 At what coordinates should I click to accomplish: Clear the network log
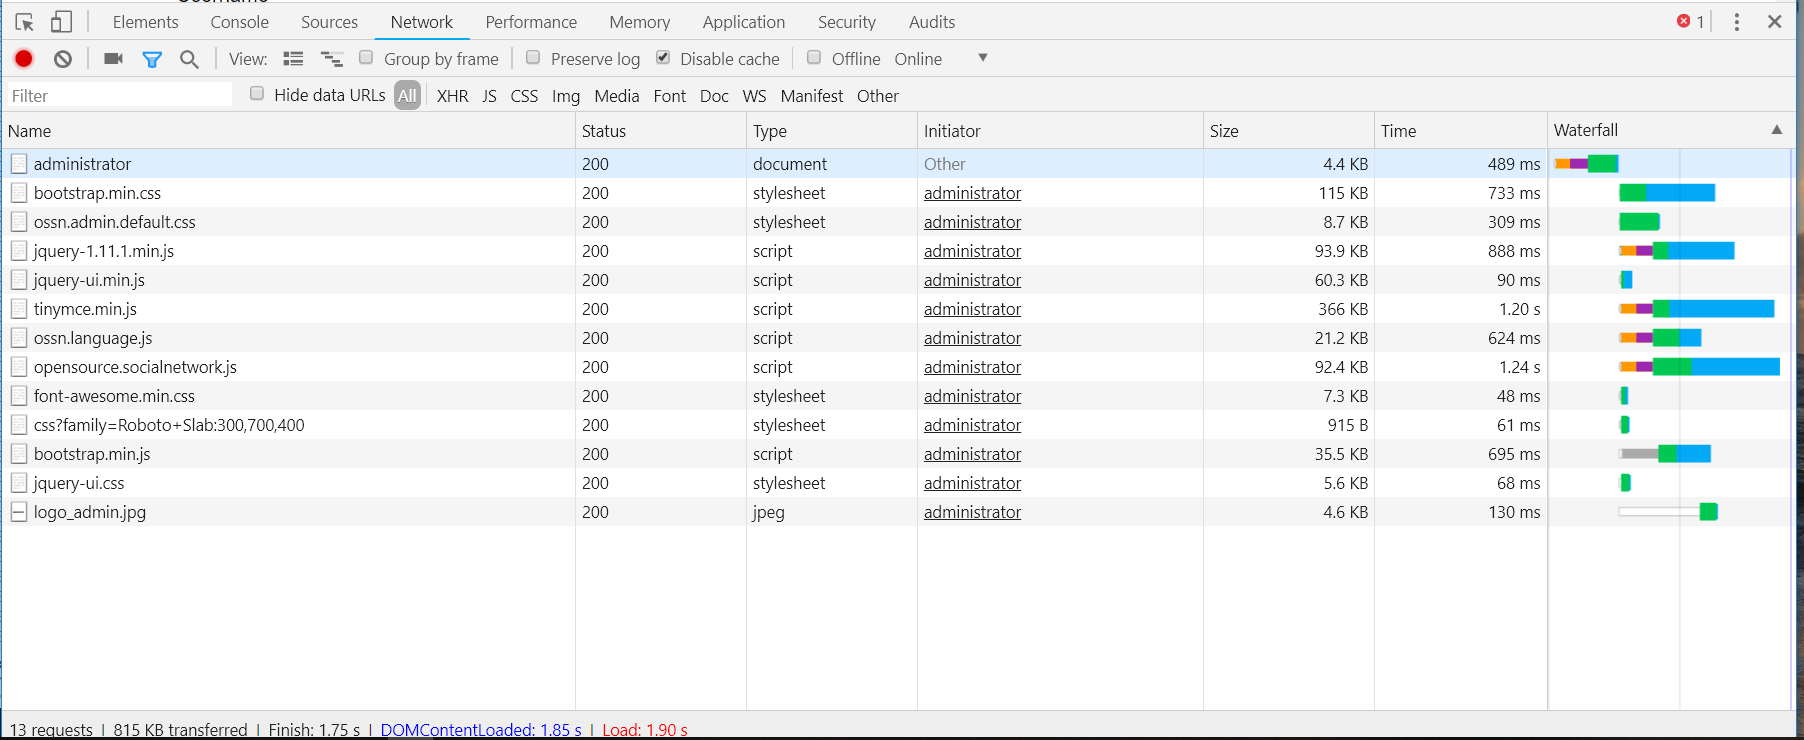[63, 59]
